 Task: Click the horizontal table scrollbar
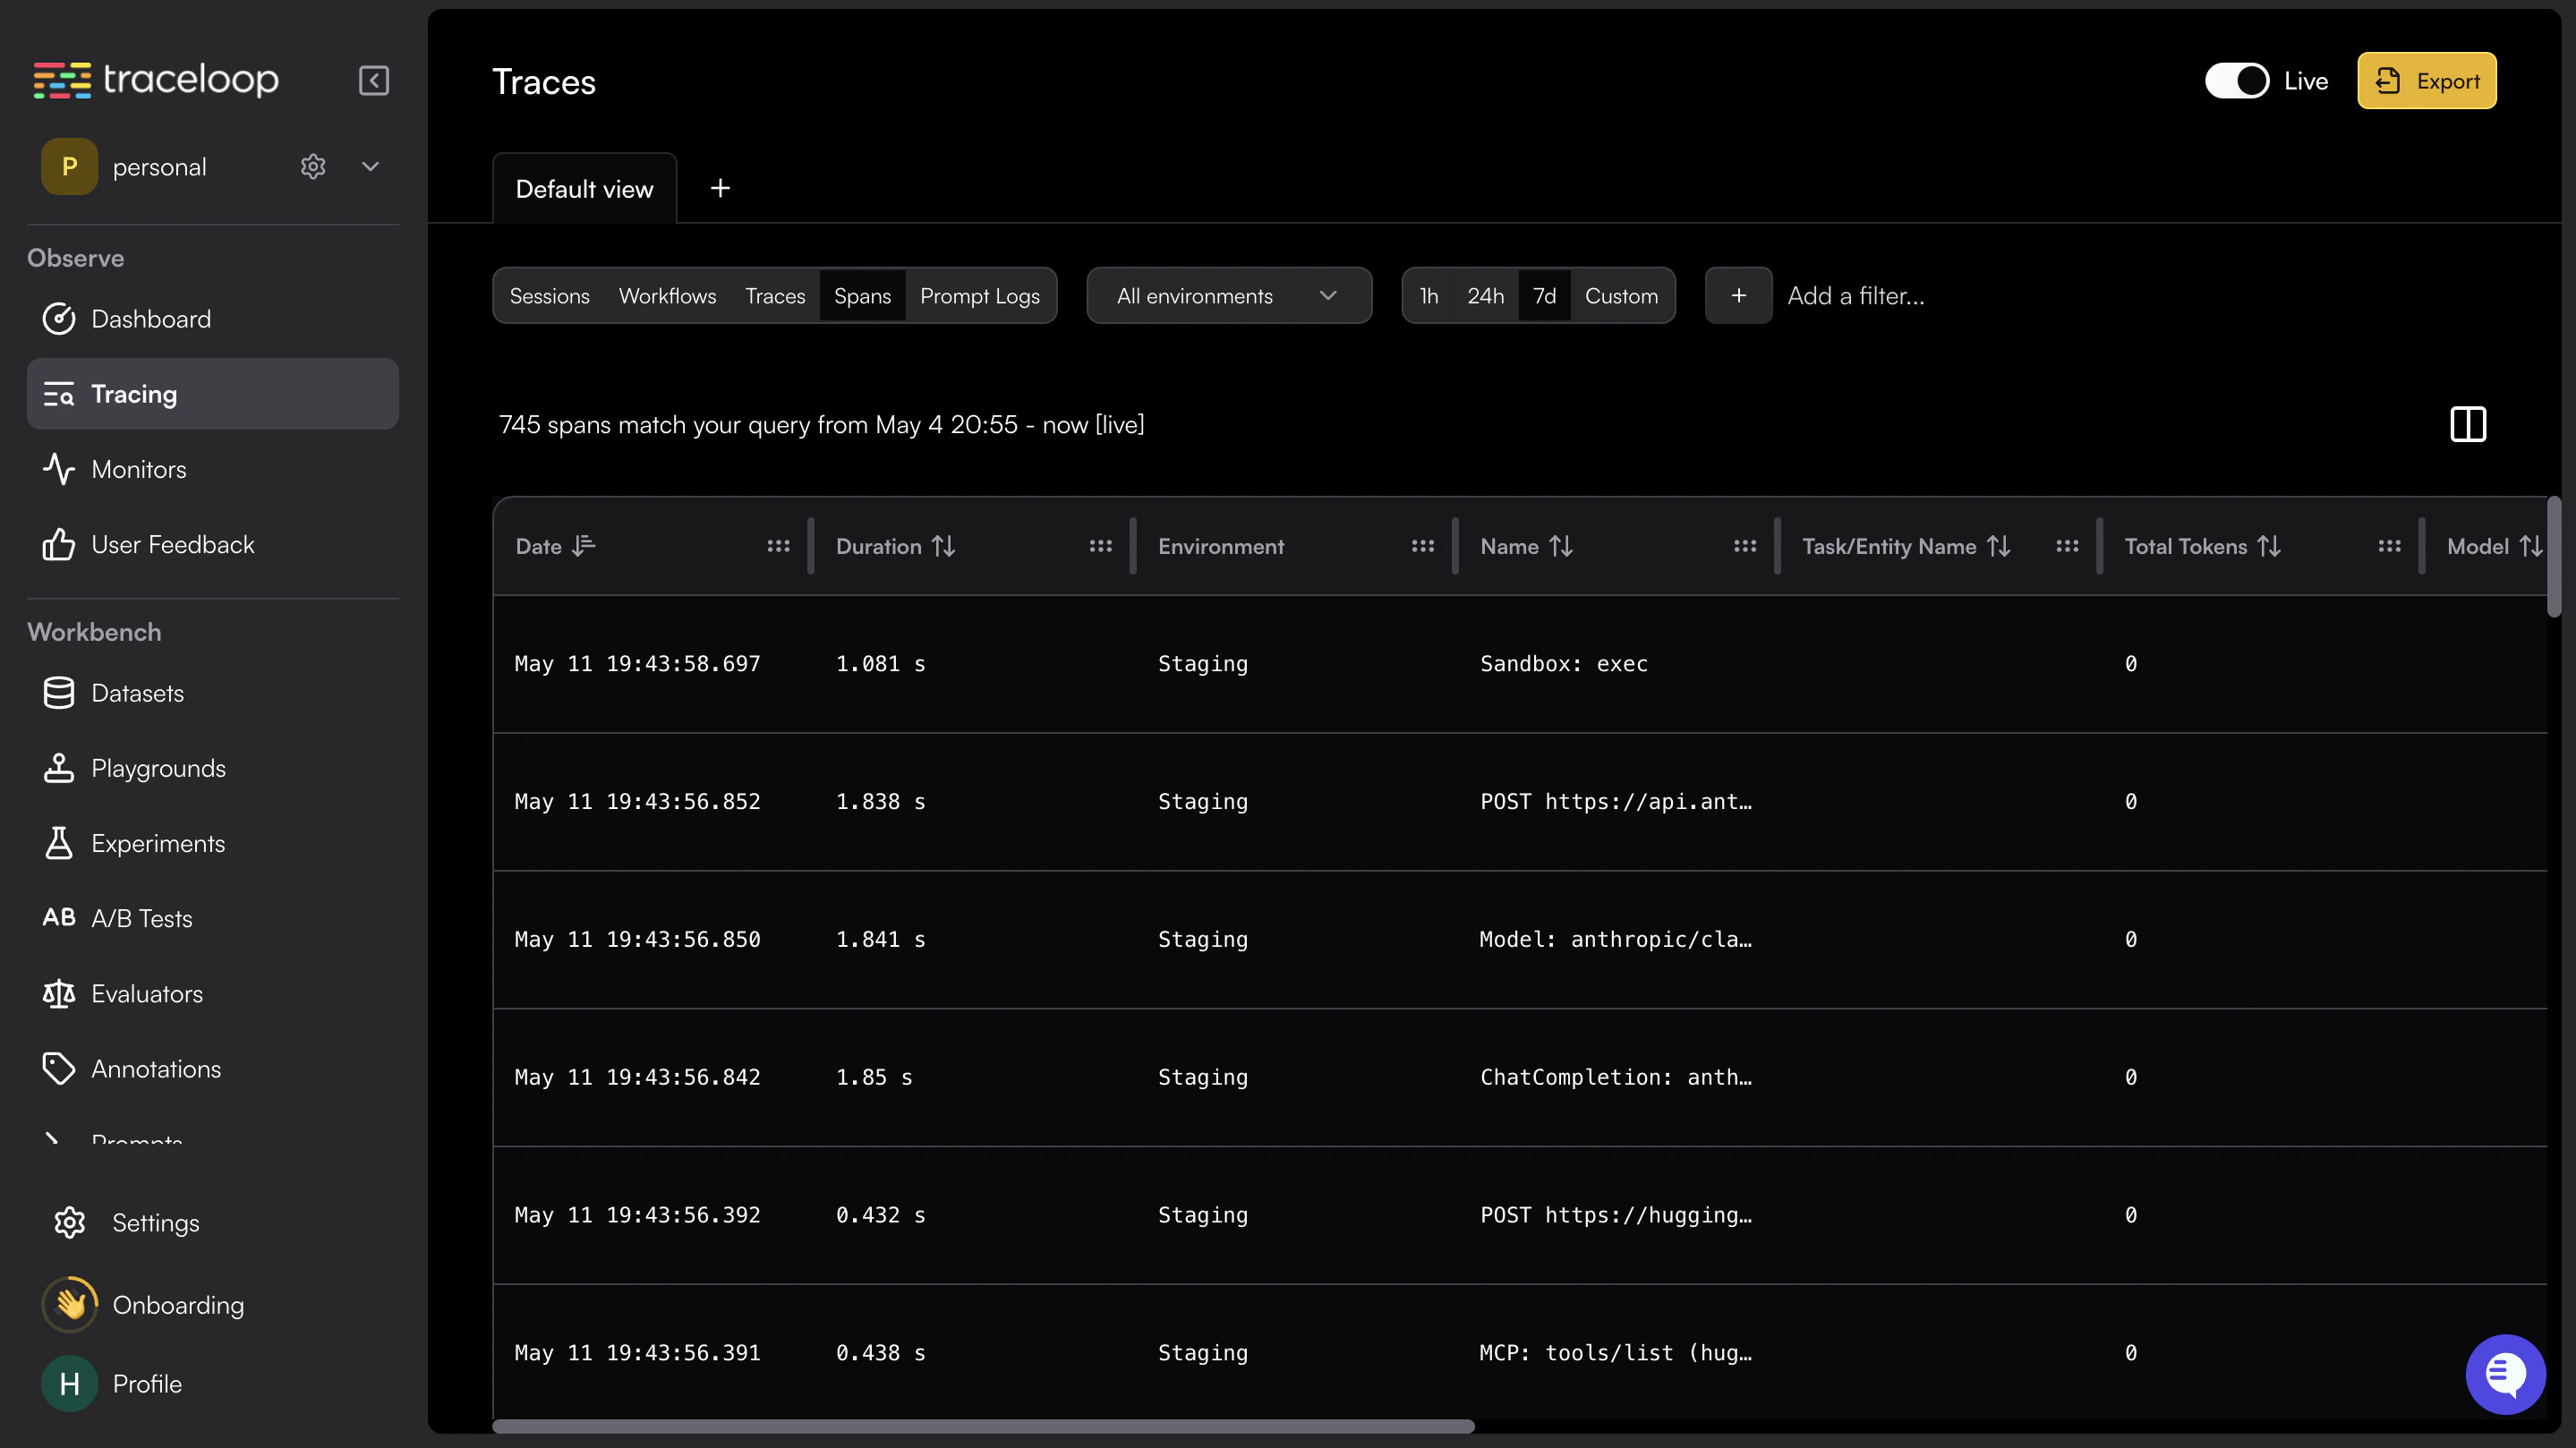pos(983,1426)
